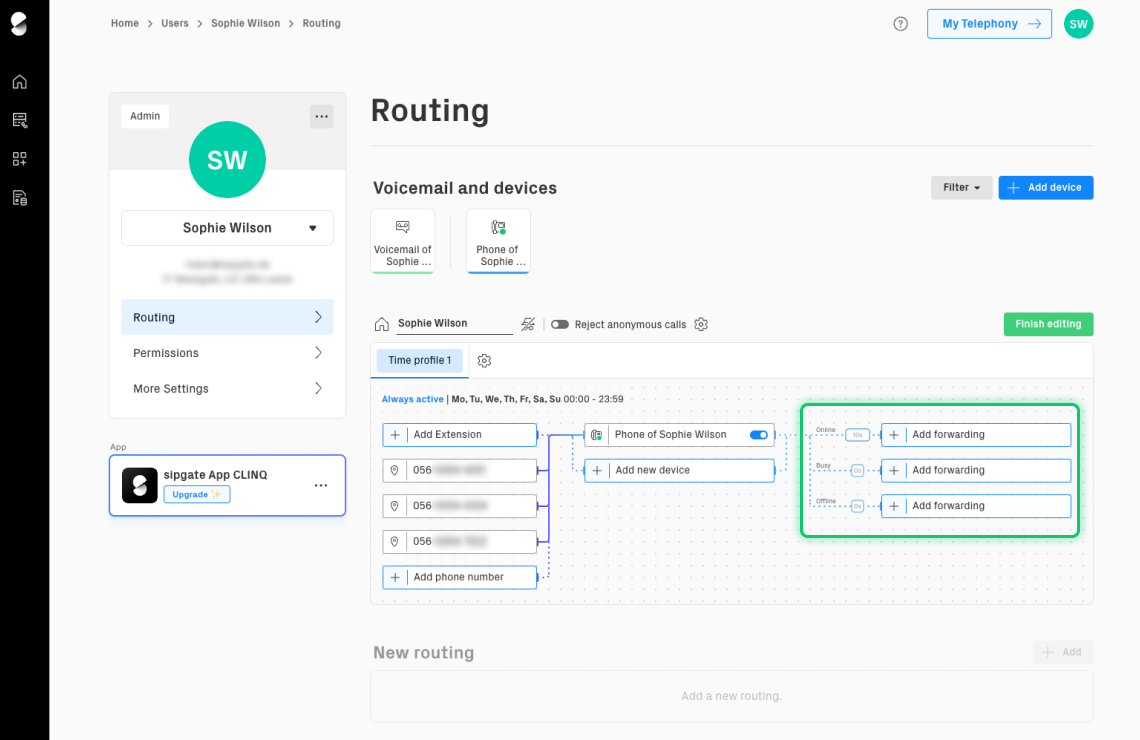Click the 'Add a new routing.' placeholder area
Screen dimensions: 1140x740
[x=731, y=696]
